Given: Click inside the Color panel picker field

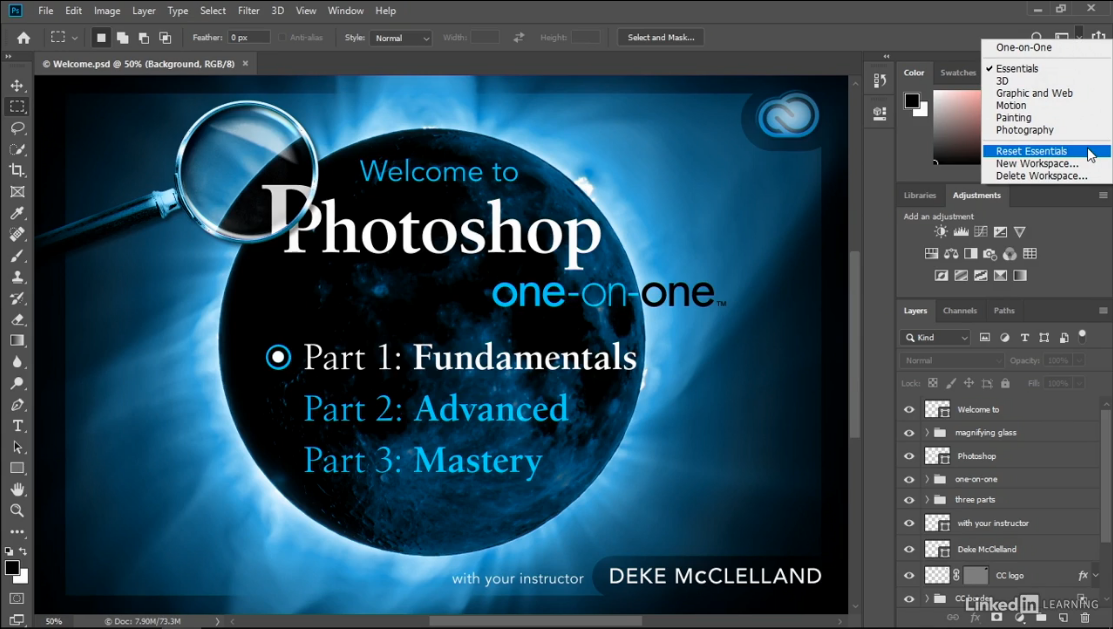Looking at the screenshot, I should click(957, 127).
